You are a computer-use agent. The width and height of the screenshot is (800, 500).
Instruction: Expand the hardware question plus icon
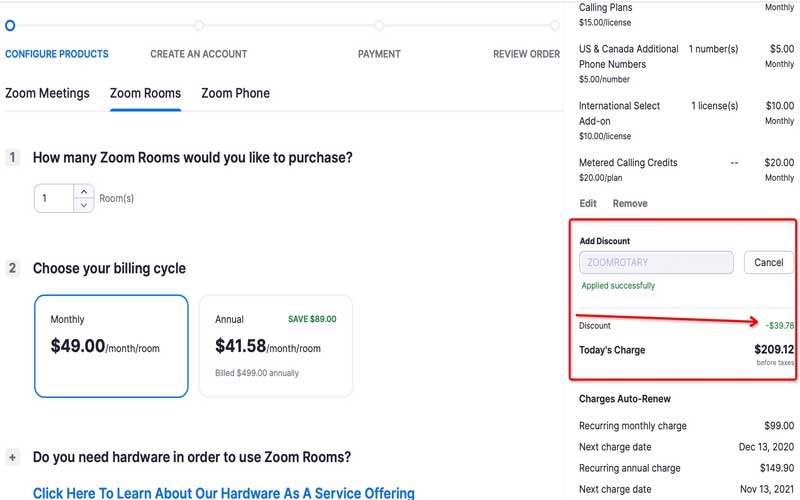coord(13,457)
